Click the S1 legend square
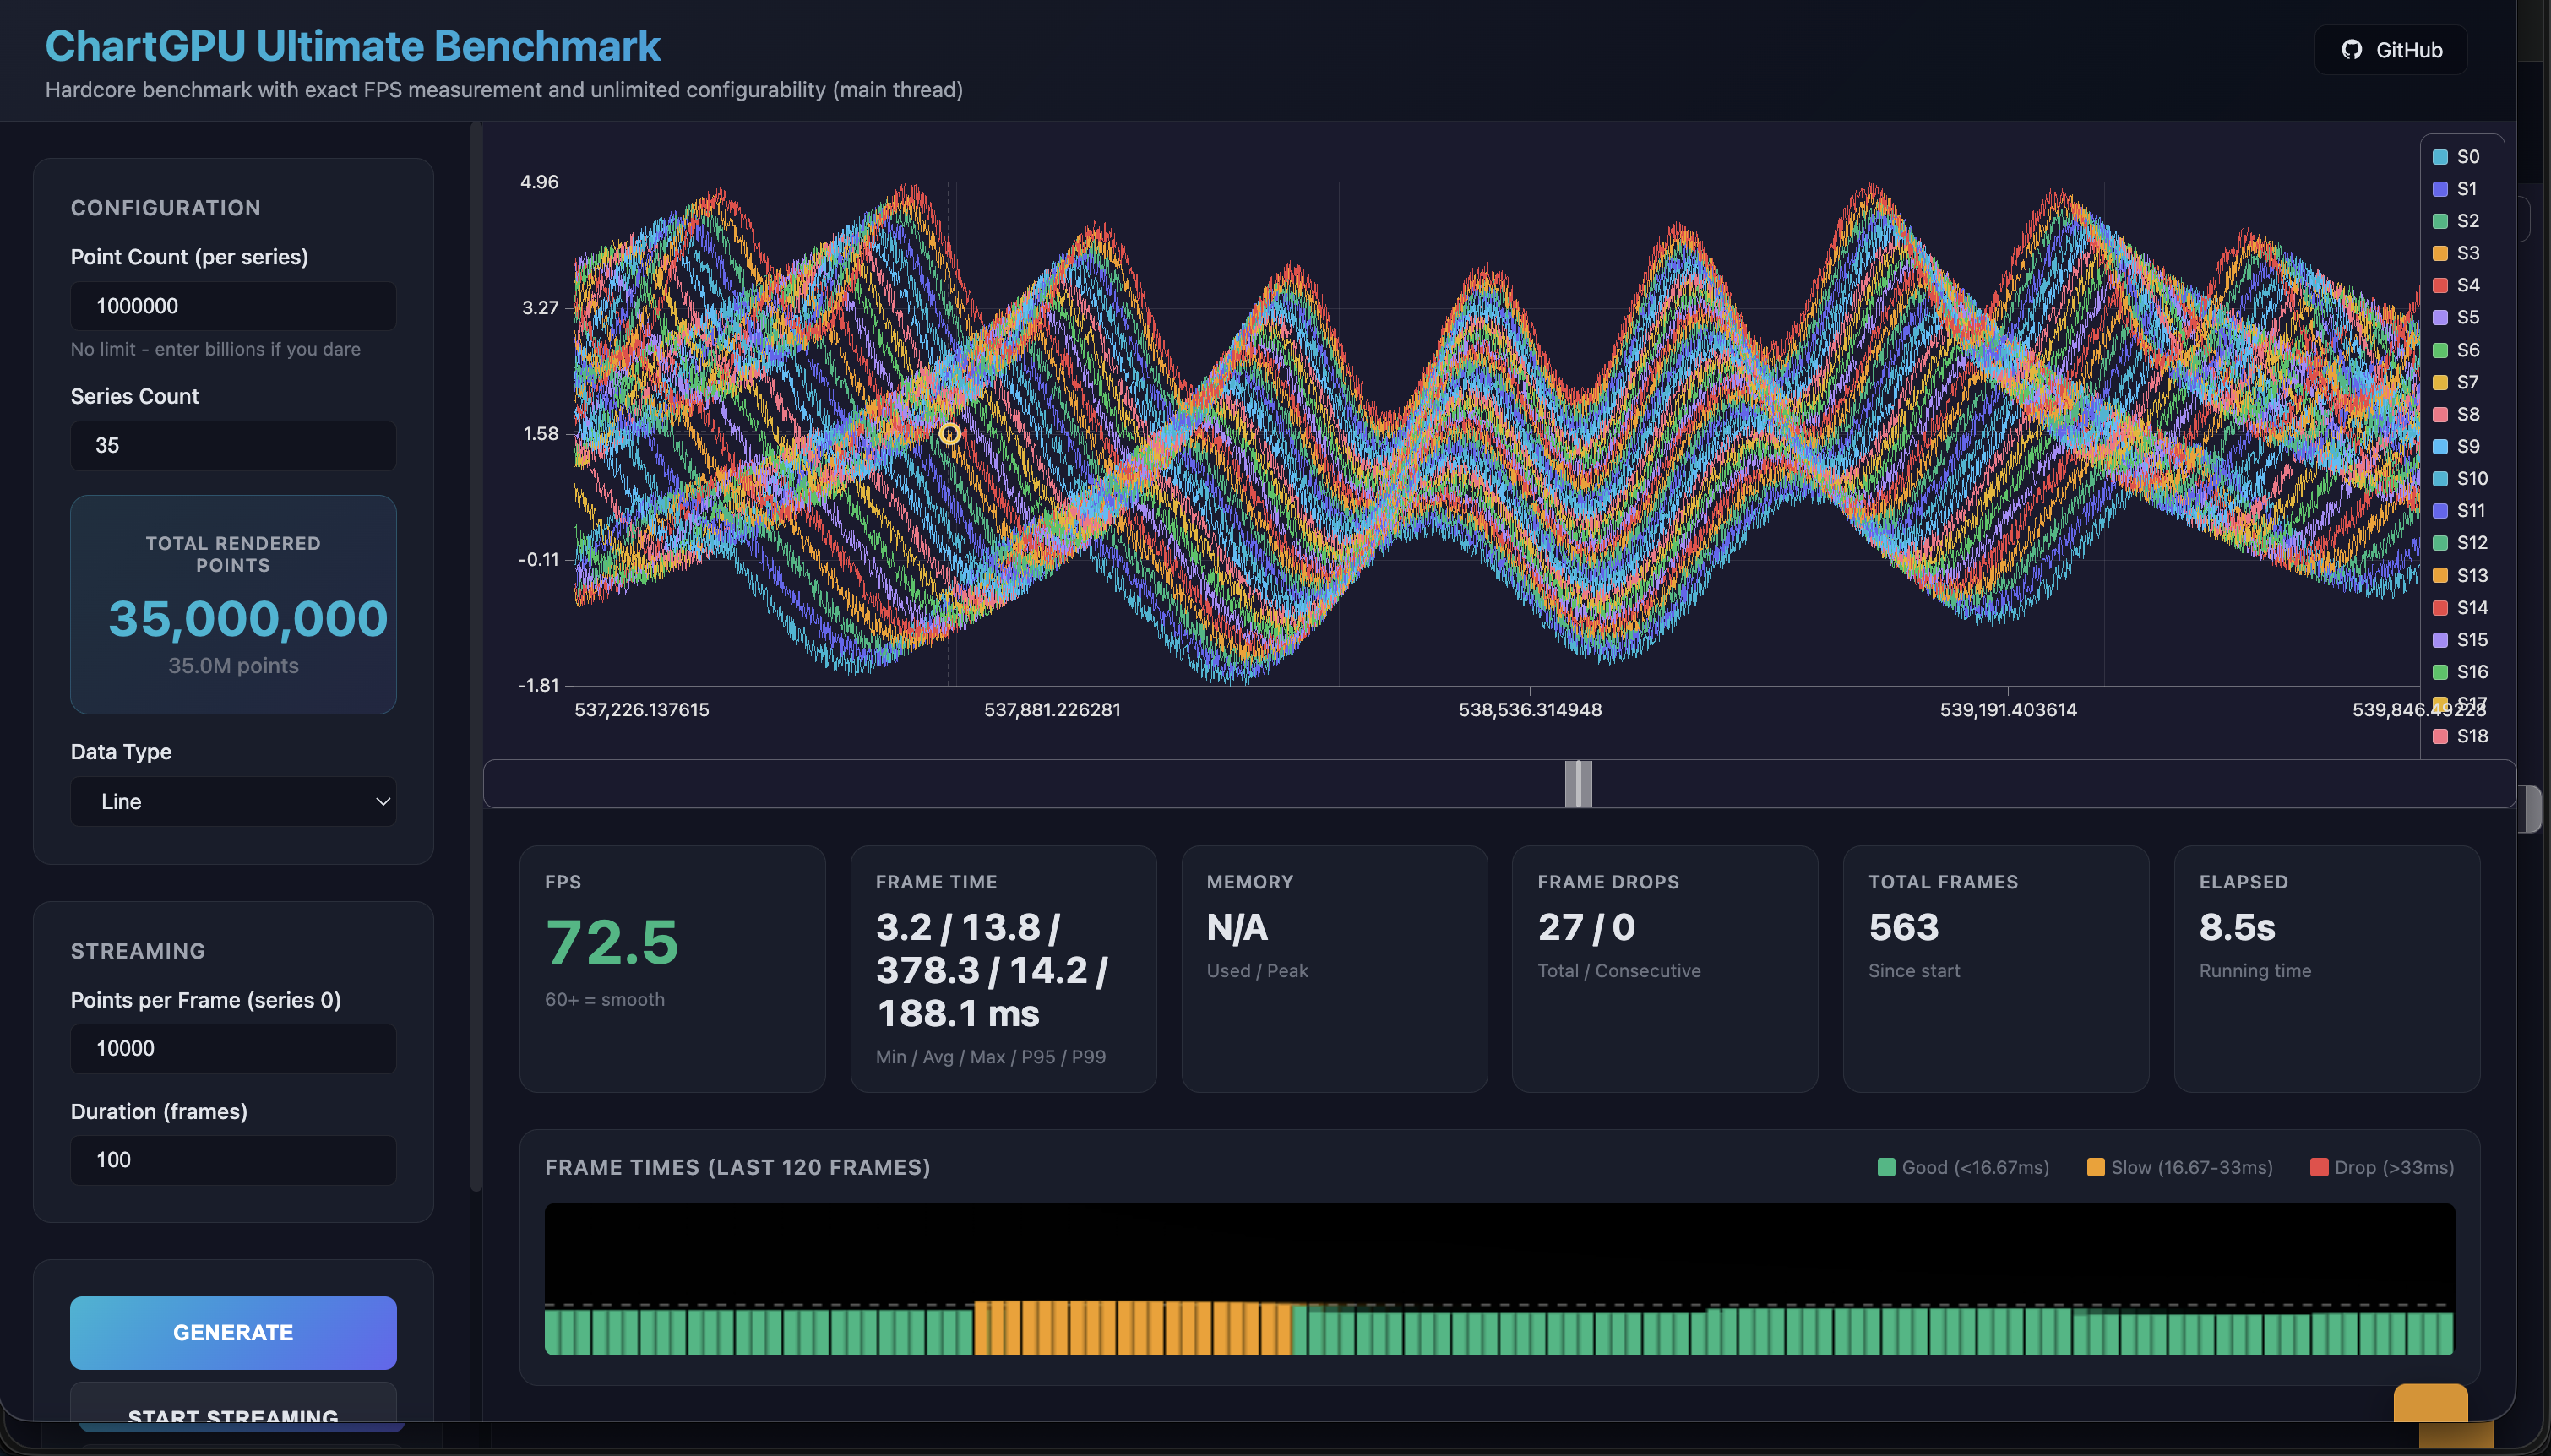The height and width of the screenshot is (1456, 2551). [2440, 189]
